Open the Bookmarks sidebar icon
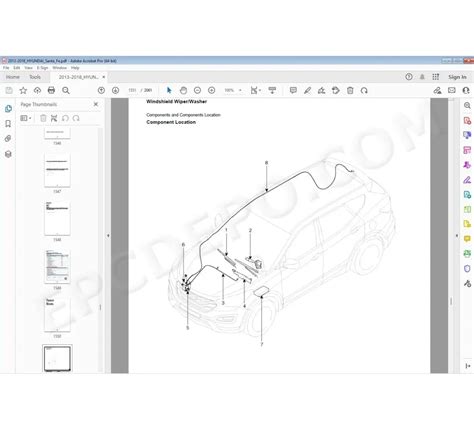474x430 pixels. (8, 124)
